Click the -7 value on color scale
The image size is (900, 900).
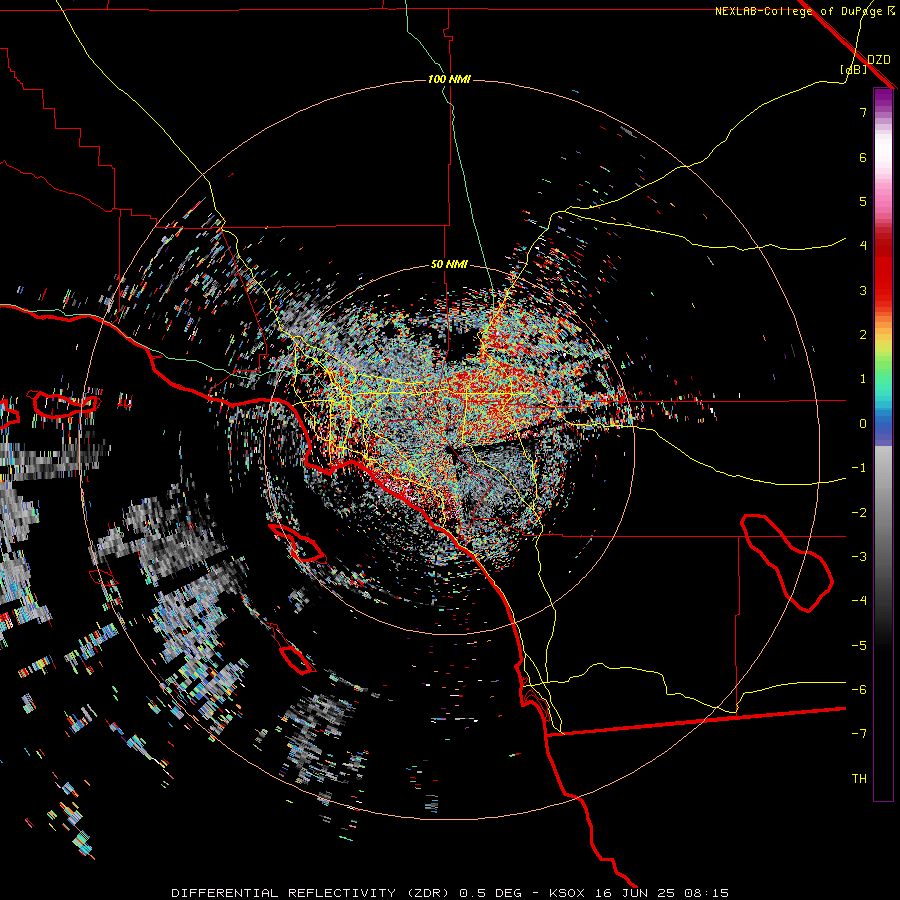[x=859, y=734]
